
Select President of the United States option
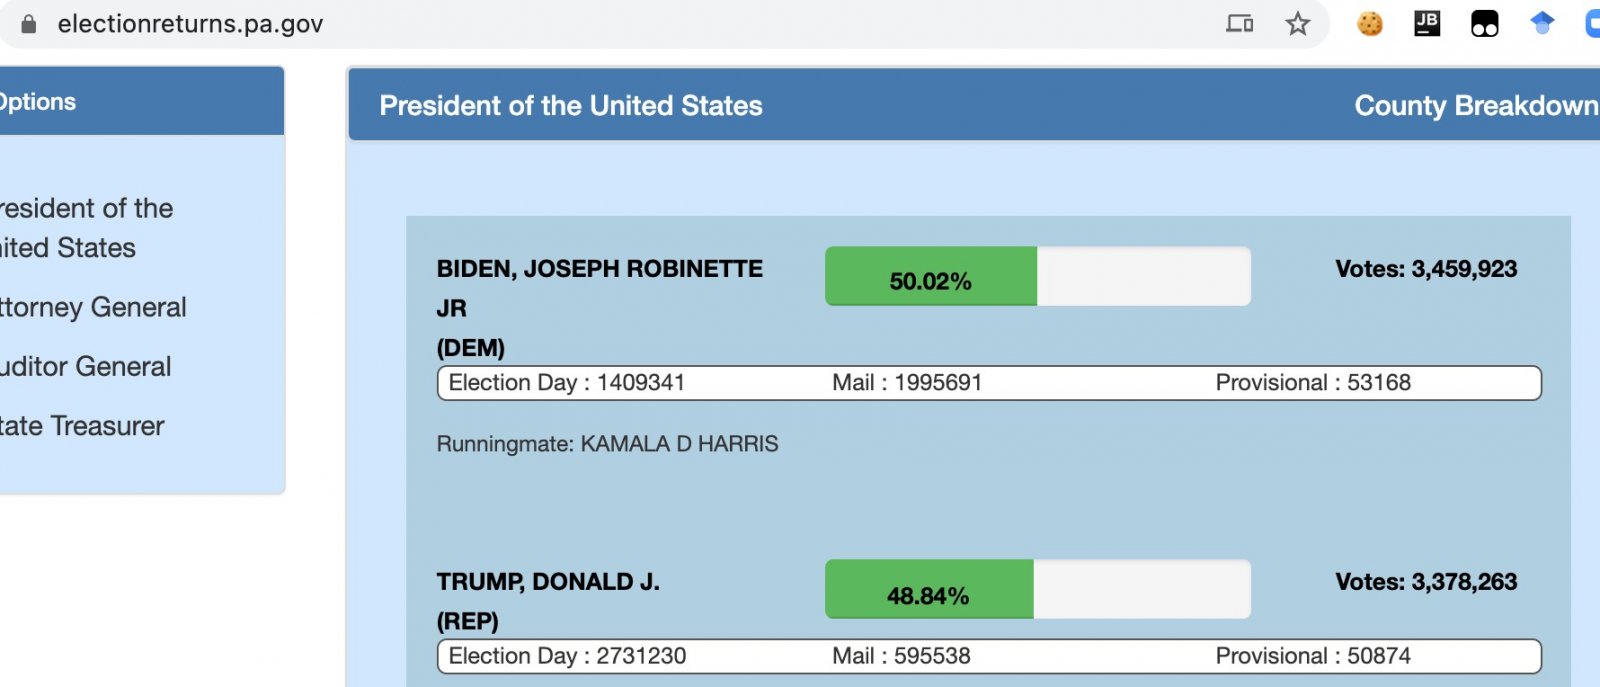point(84,228)
